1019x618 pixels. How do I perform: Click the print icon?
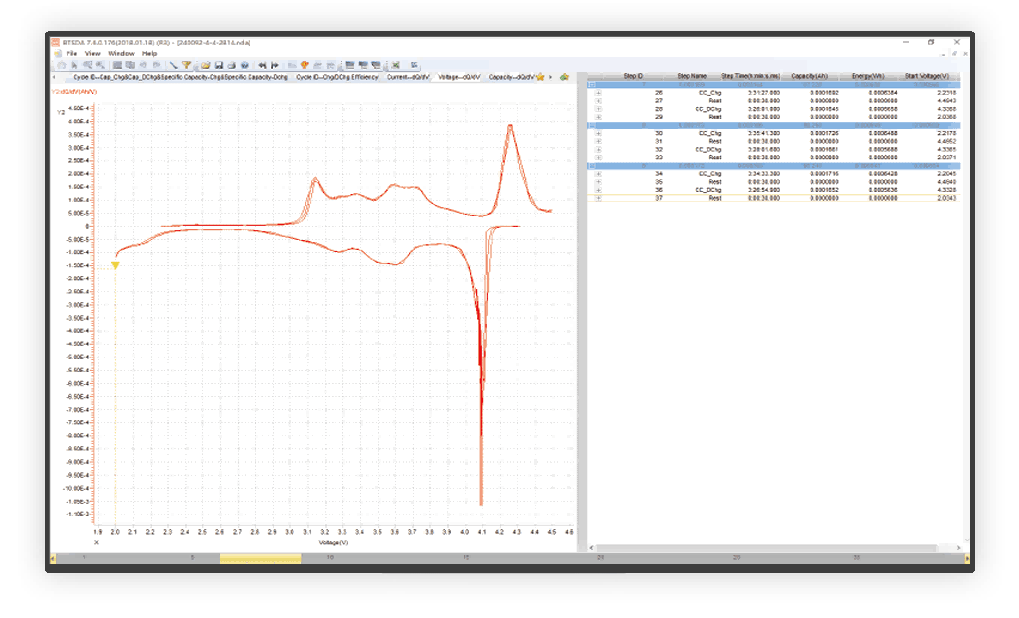231,65
